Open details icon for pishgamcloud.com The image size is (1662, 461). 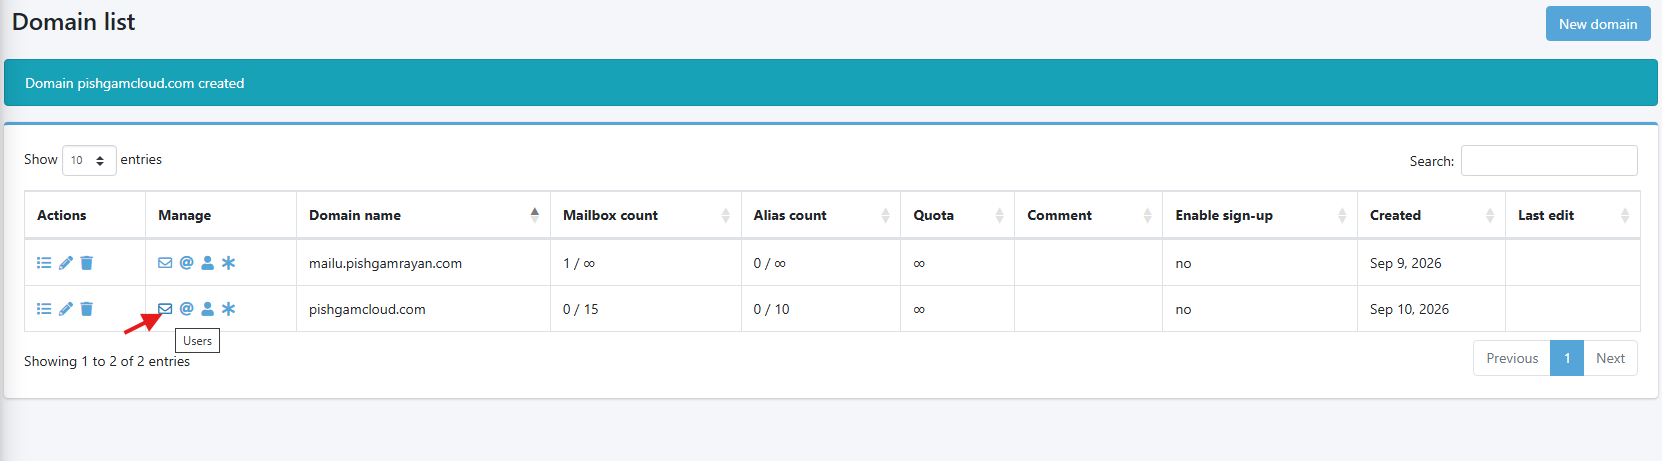coord(44,309)
